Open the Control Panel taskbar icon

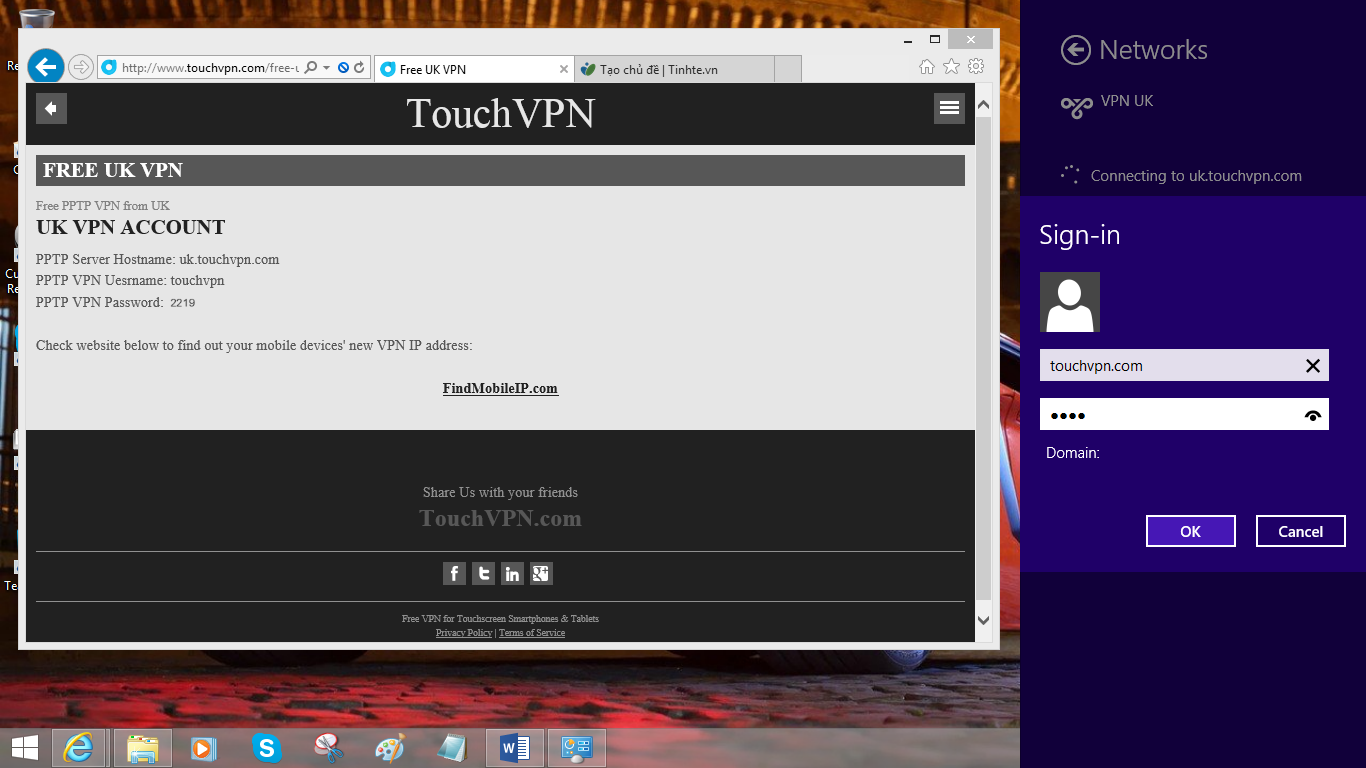(x=577, y=748)
